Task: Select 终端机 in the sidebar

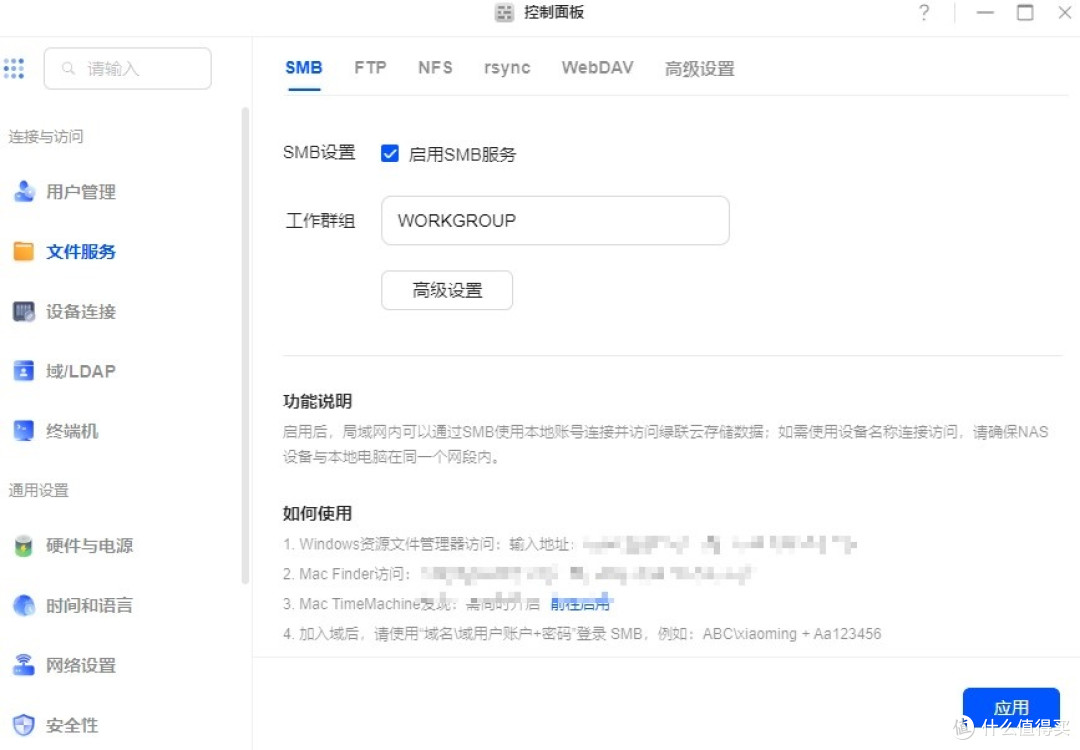Action: [x=72, y=431]
